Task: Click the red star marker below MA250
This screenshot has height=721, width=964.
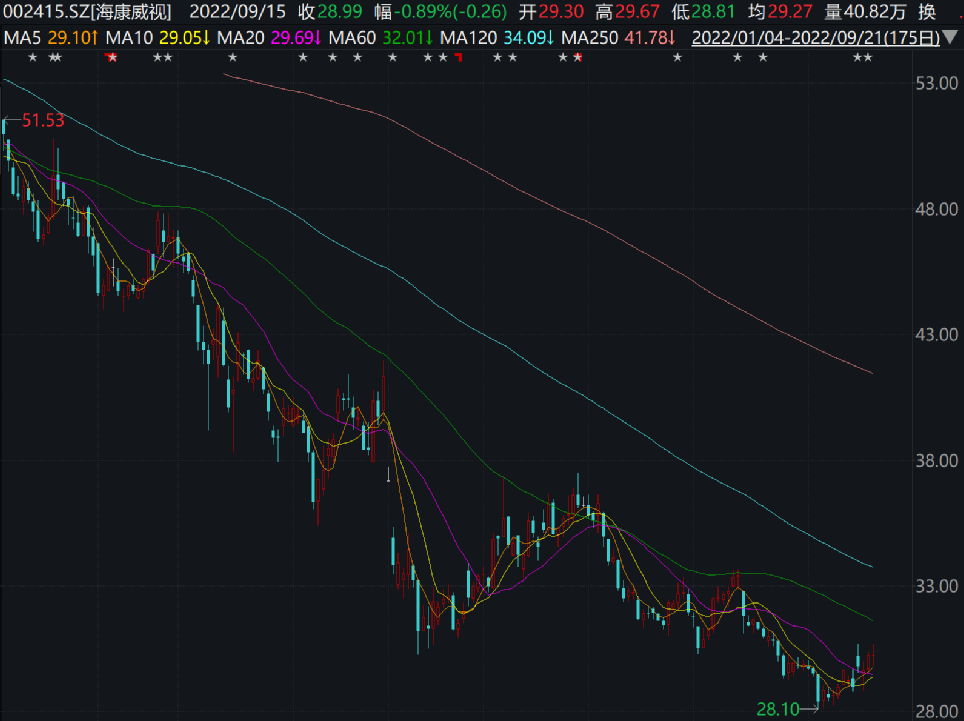Action: pyautogui.click(x=577, y=58)
